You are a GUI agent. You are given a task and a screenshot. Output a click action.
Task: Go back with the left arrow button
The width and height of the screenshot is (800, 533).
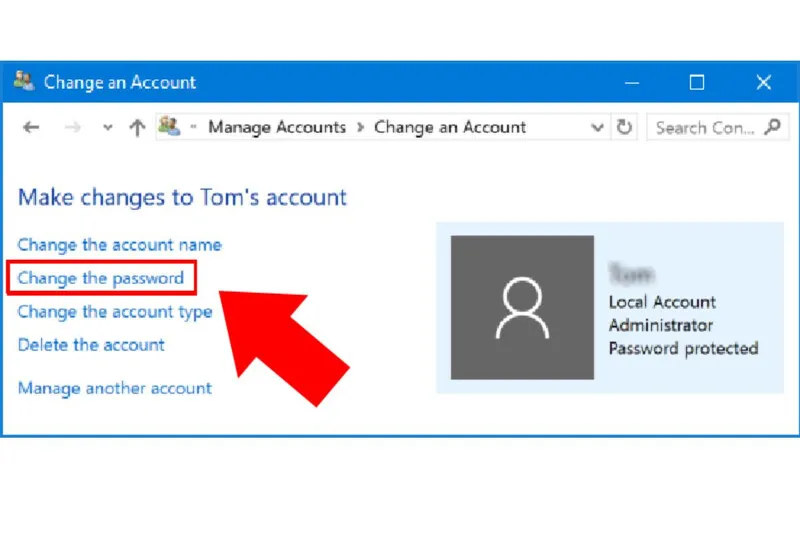(31, 127)
